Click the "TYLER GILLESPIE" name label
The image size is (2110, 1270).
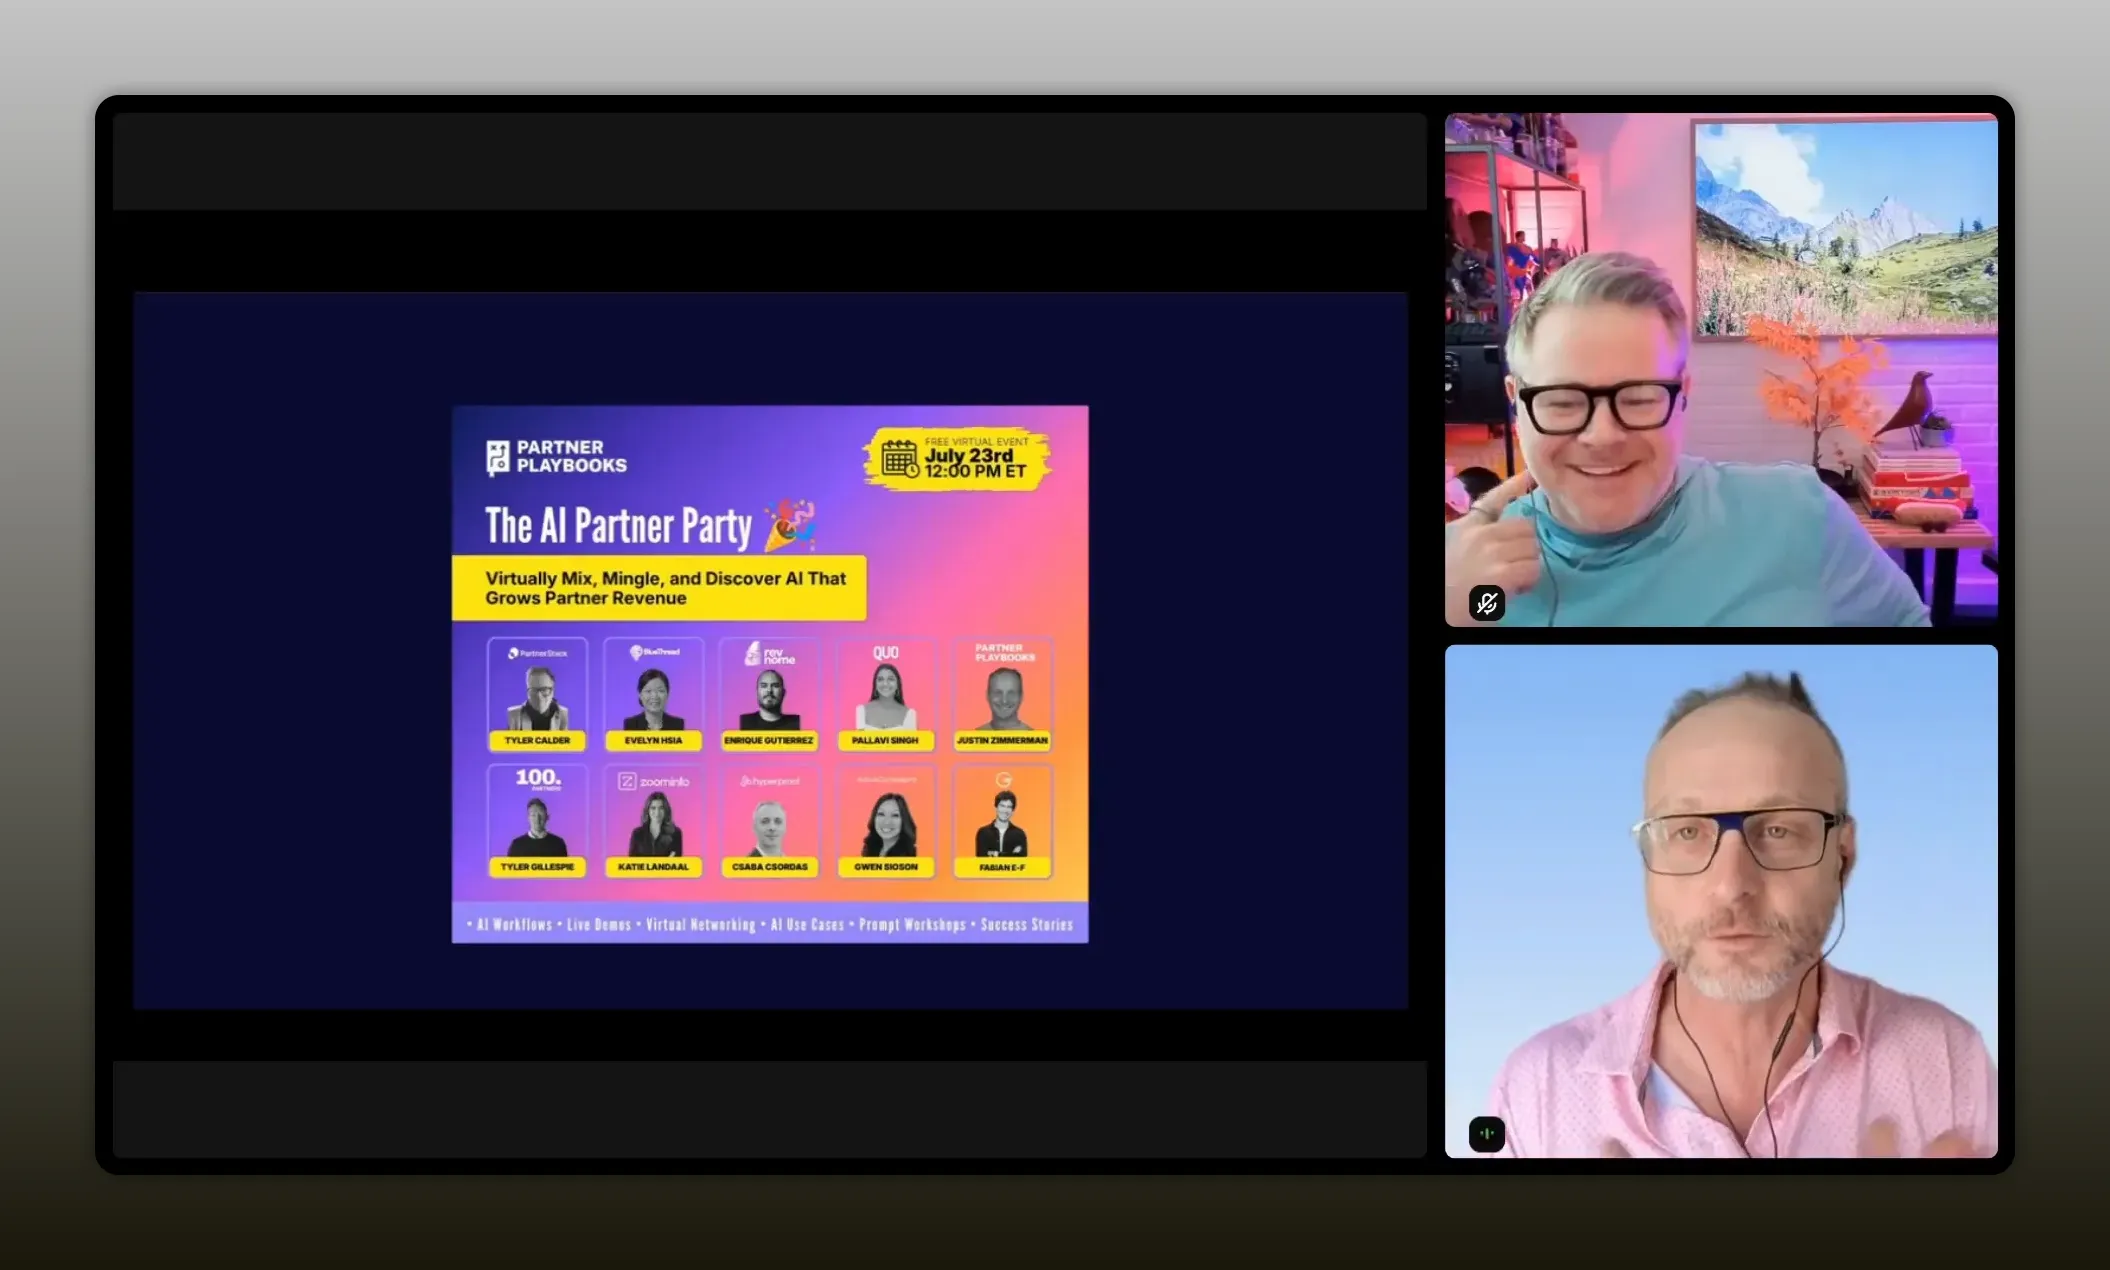pos(537,867)
